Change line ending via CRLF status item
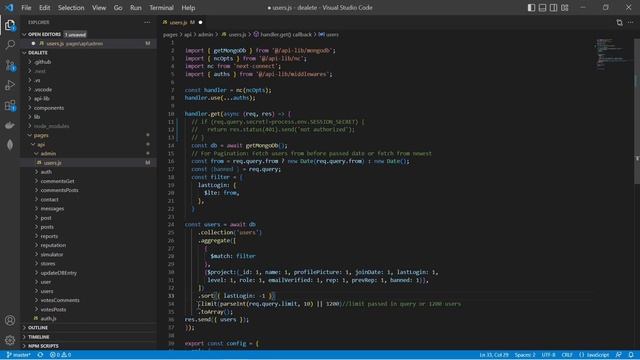Image resolution: width=640 pixels, height=360 pixels. click(x=567, y=355)
